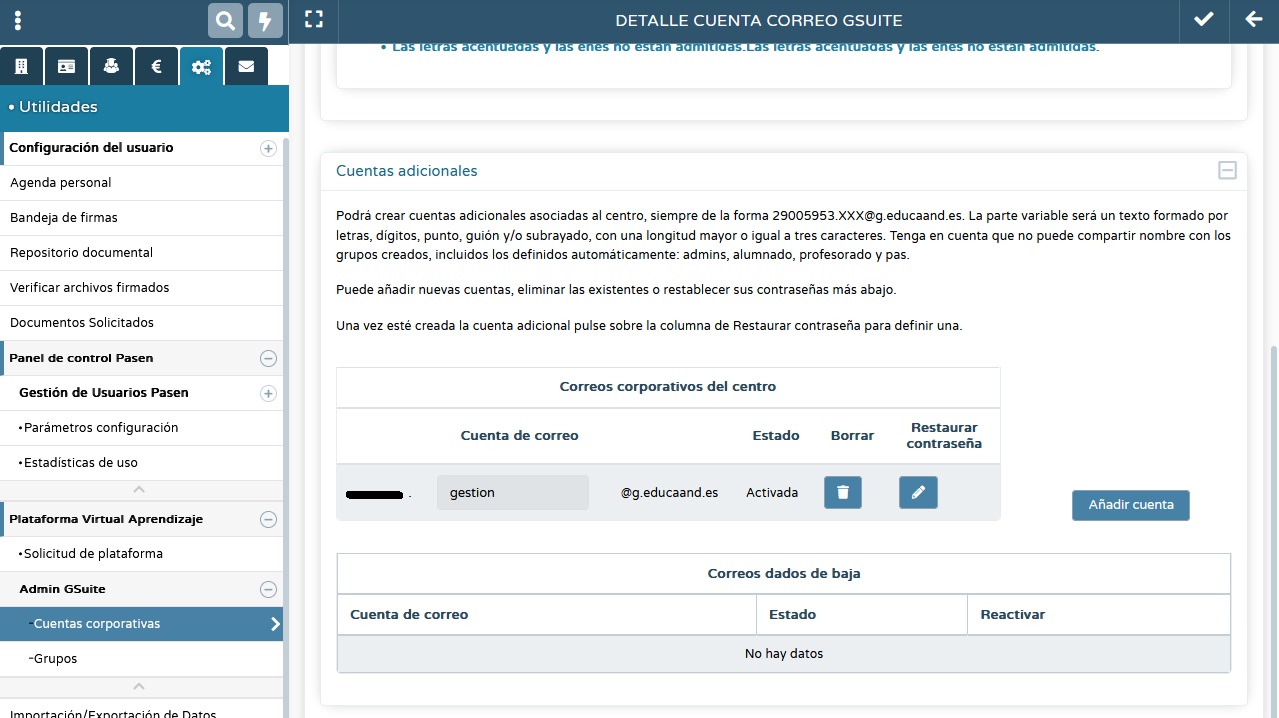This screenshot has width=1279, height=718.
Task: Collapse the Admin GSuite subsection
Action: point(268,589)
